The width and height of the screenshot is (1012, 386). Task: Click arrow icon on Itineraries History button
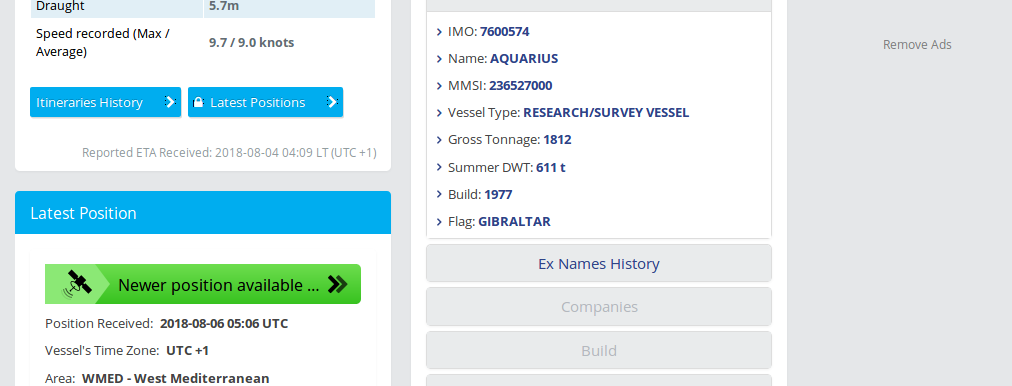tap(170, 102)
